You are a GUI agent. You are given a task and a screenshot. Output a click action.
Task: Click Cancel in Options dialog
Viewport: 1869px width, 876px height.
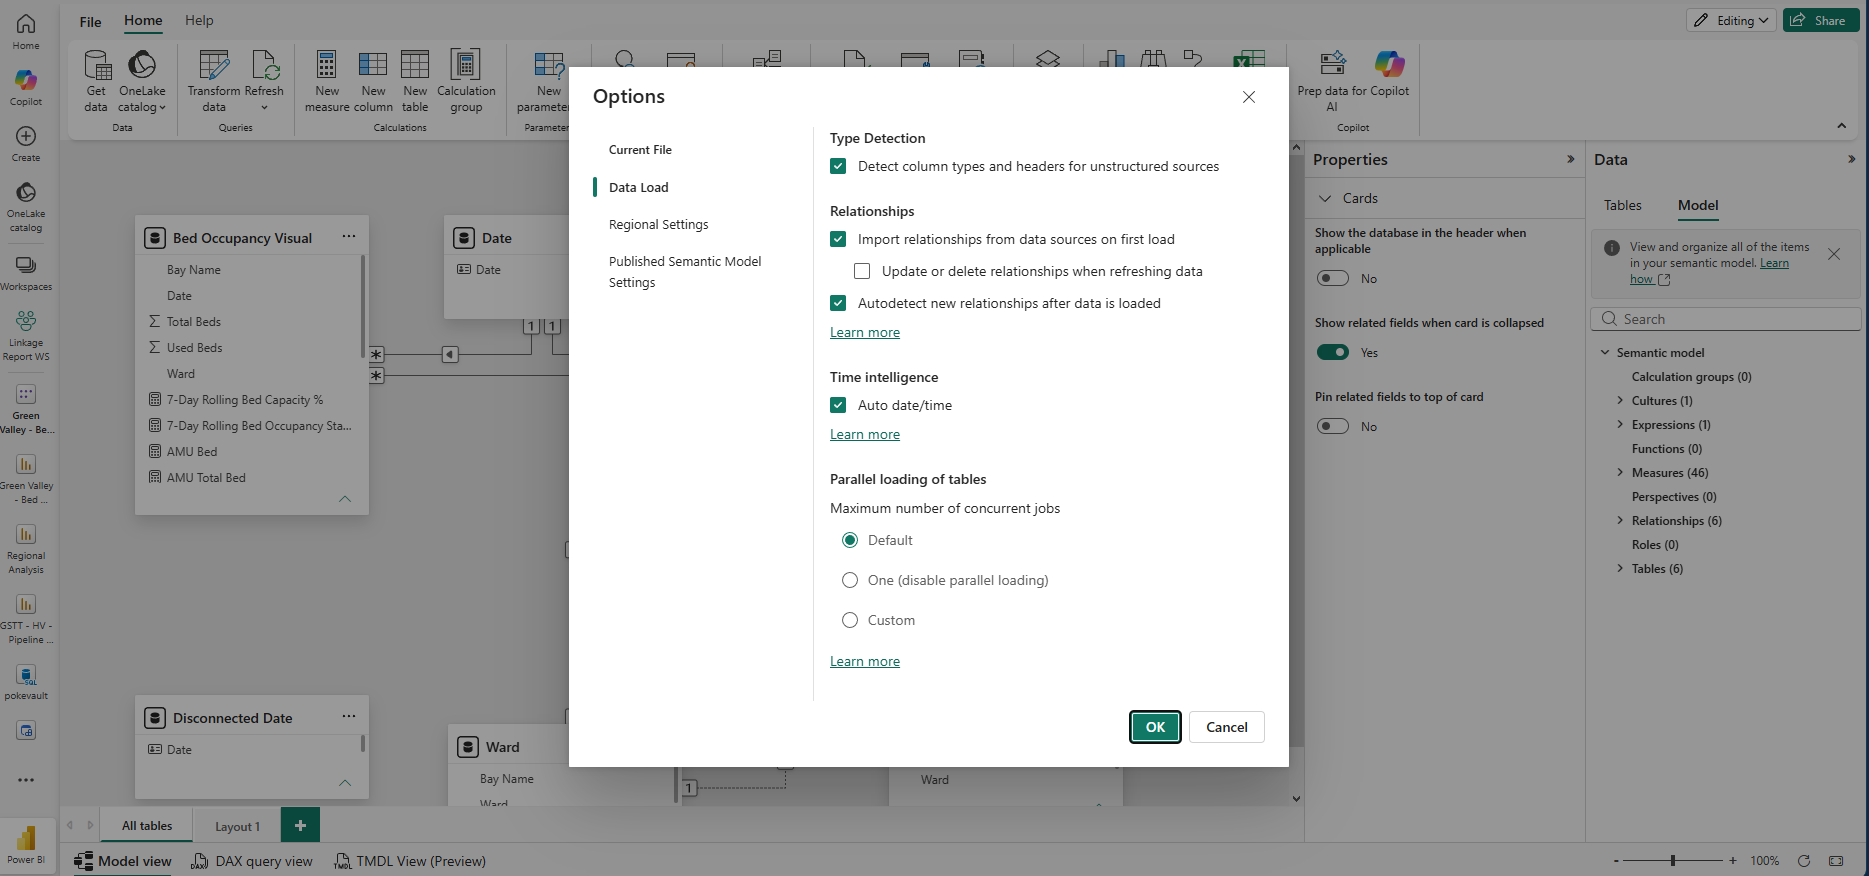tap(1226, 727)
